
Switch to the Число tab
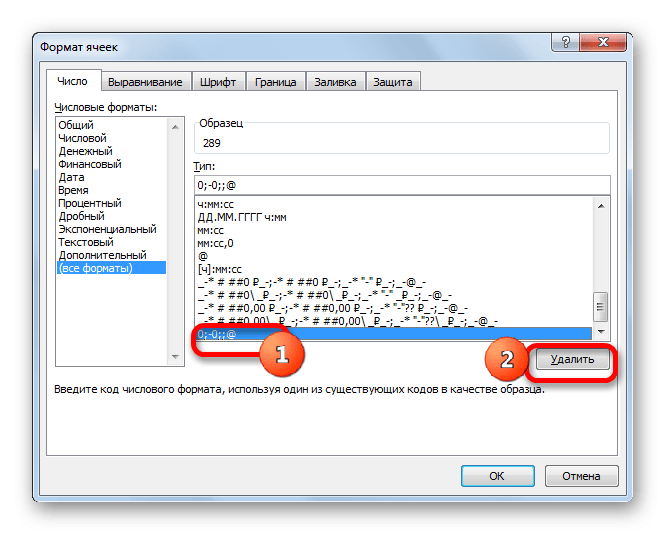tap(73, 81)
